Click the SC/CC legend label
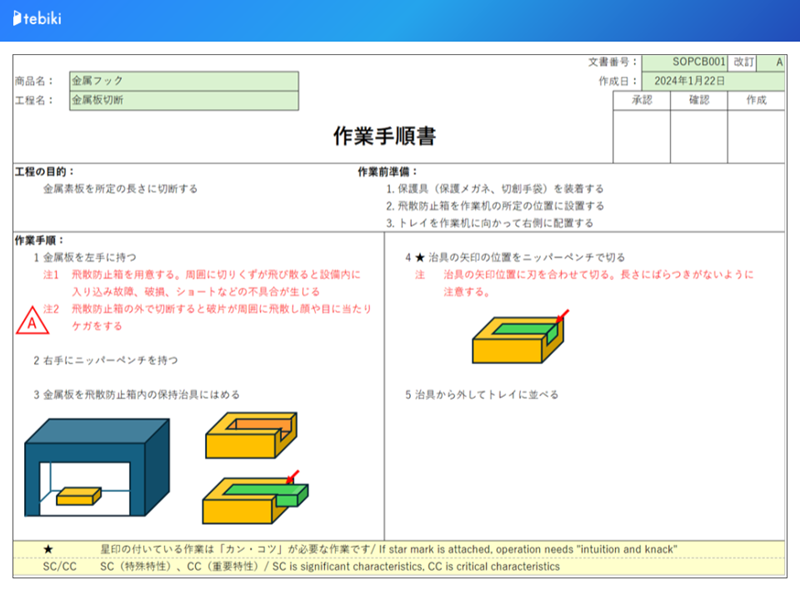 [x=60, y=566]
